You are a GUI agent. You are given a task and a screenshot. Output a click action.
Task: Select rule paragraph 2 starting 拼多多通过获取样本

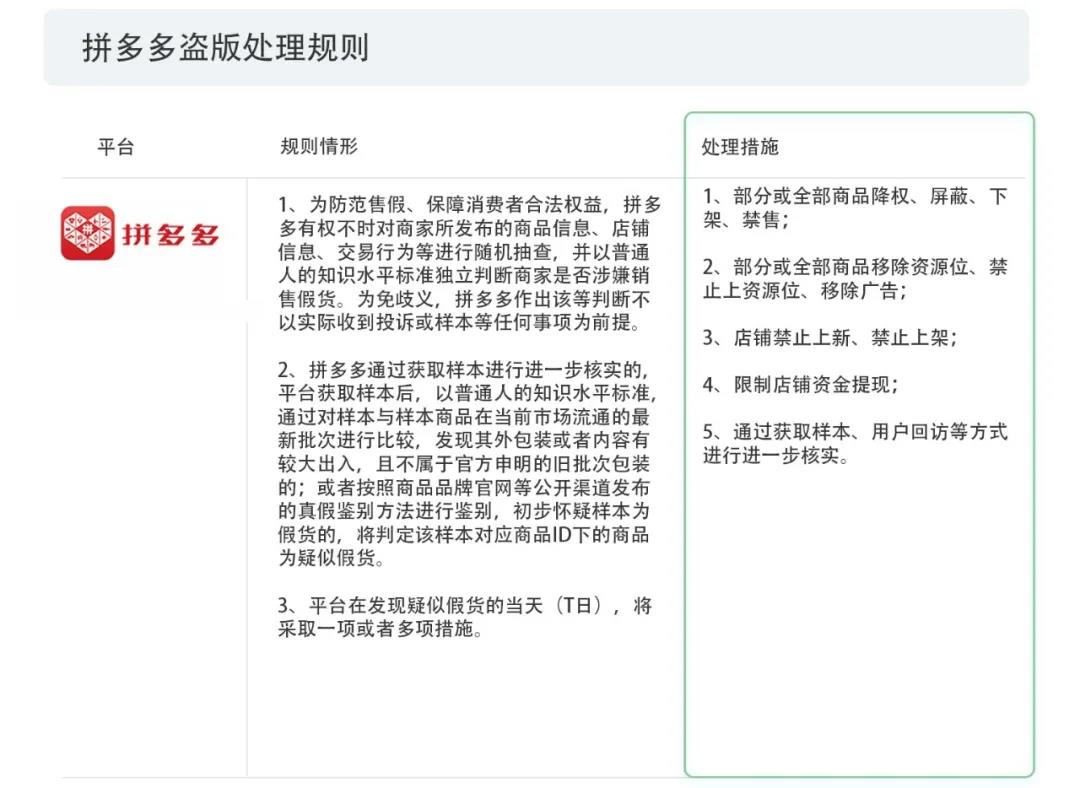[x=468, y=464]
